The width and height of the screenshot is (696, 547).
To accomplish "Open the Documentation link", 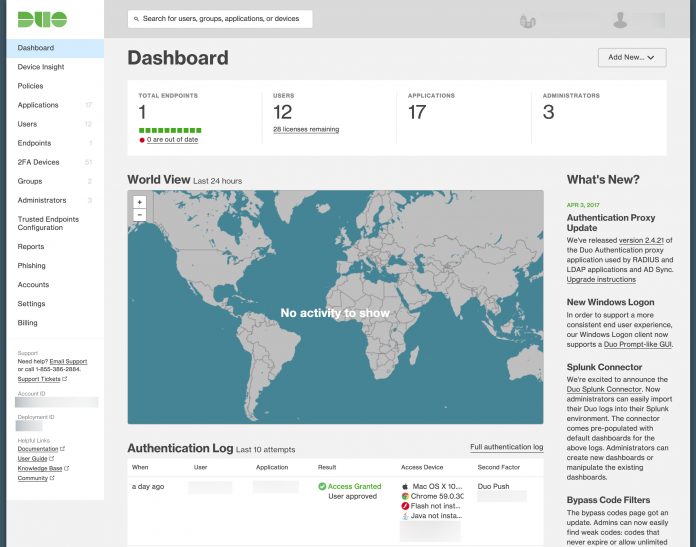I will tap(38, 449).
